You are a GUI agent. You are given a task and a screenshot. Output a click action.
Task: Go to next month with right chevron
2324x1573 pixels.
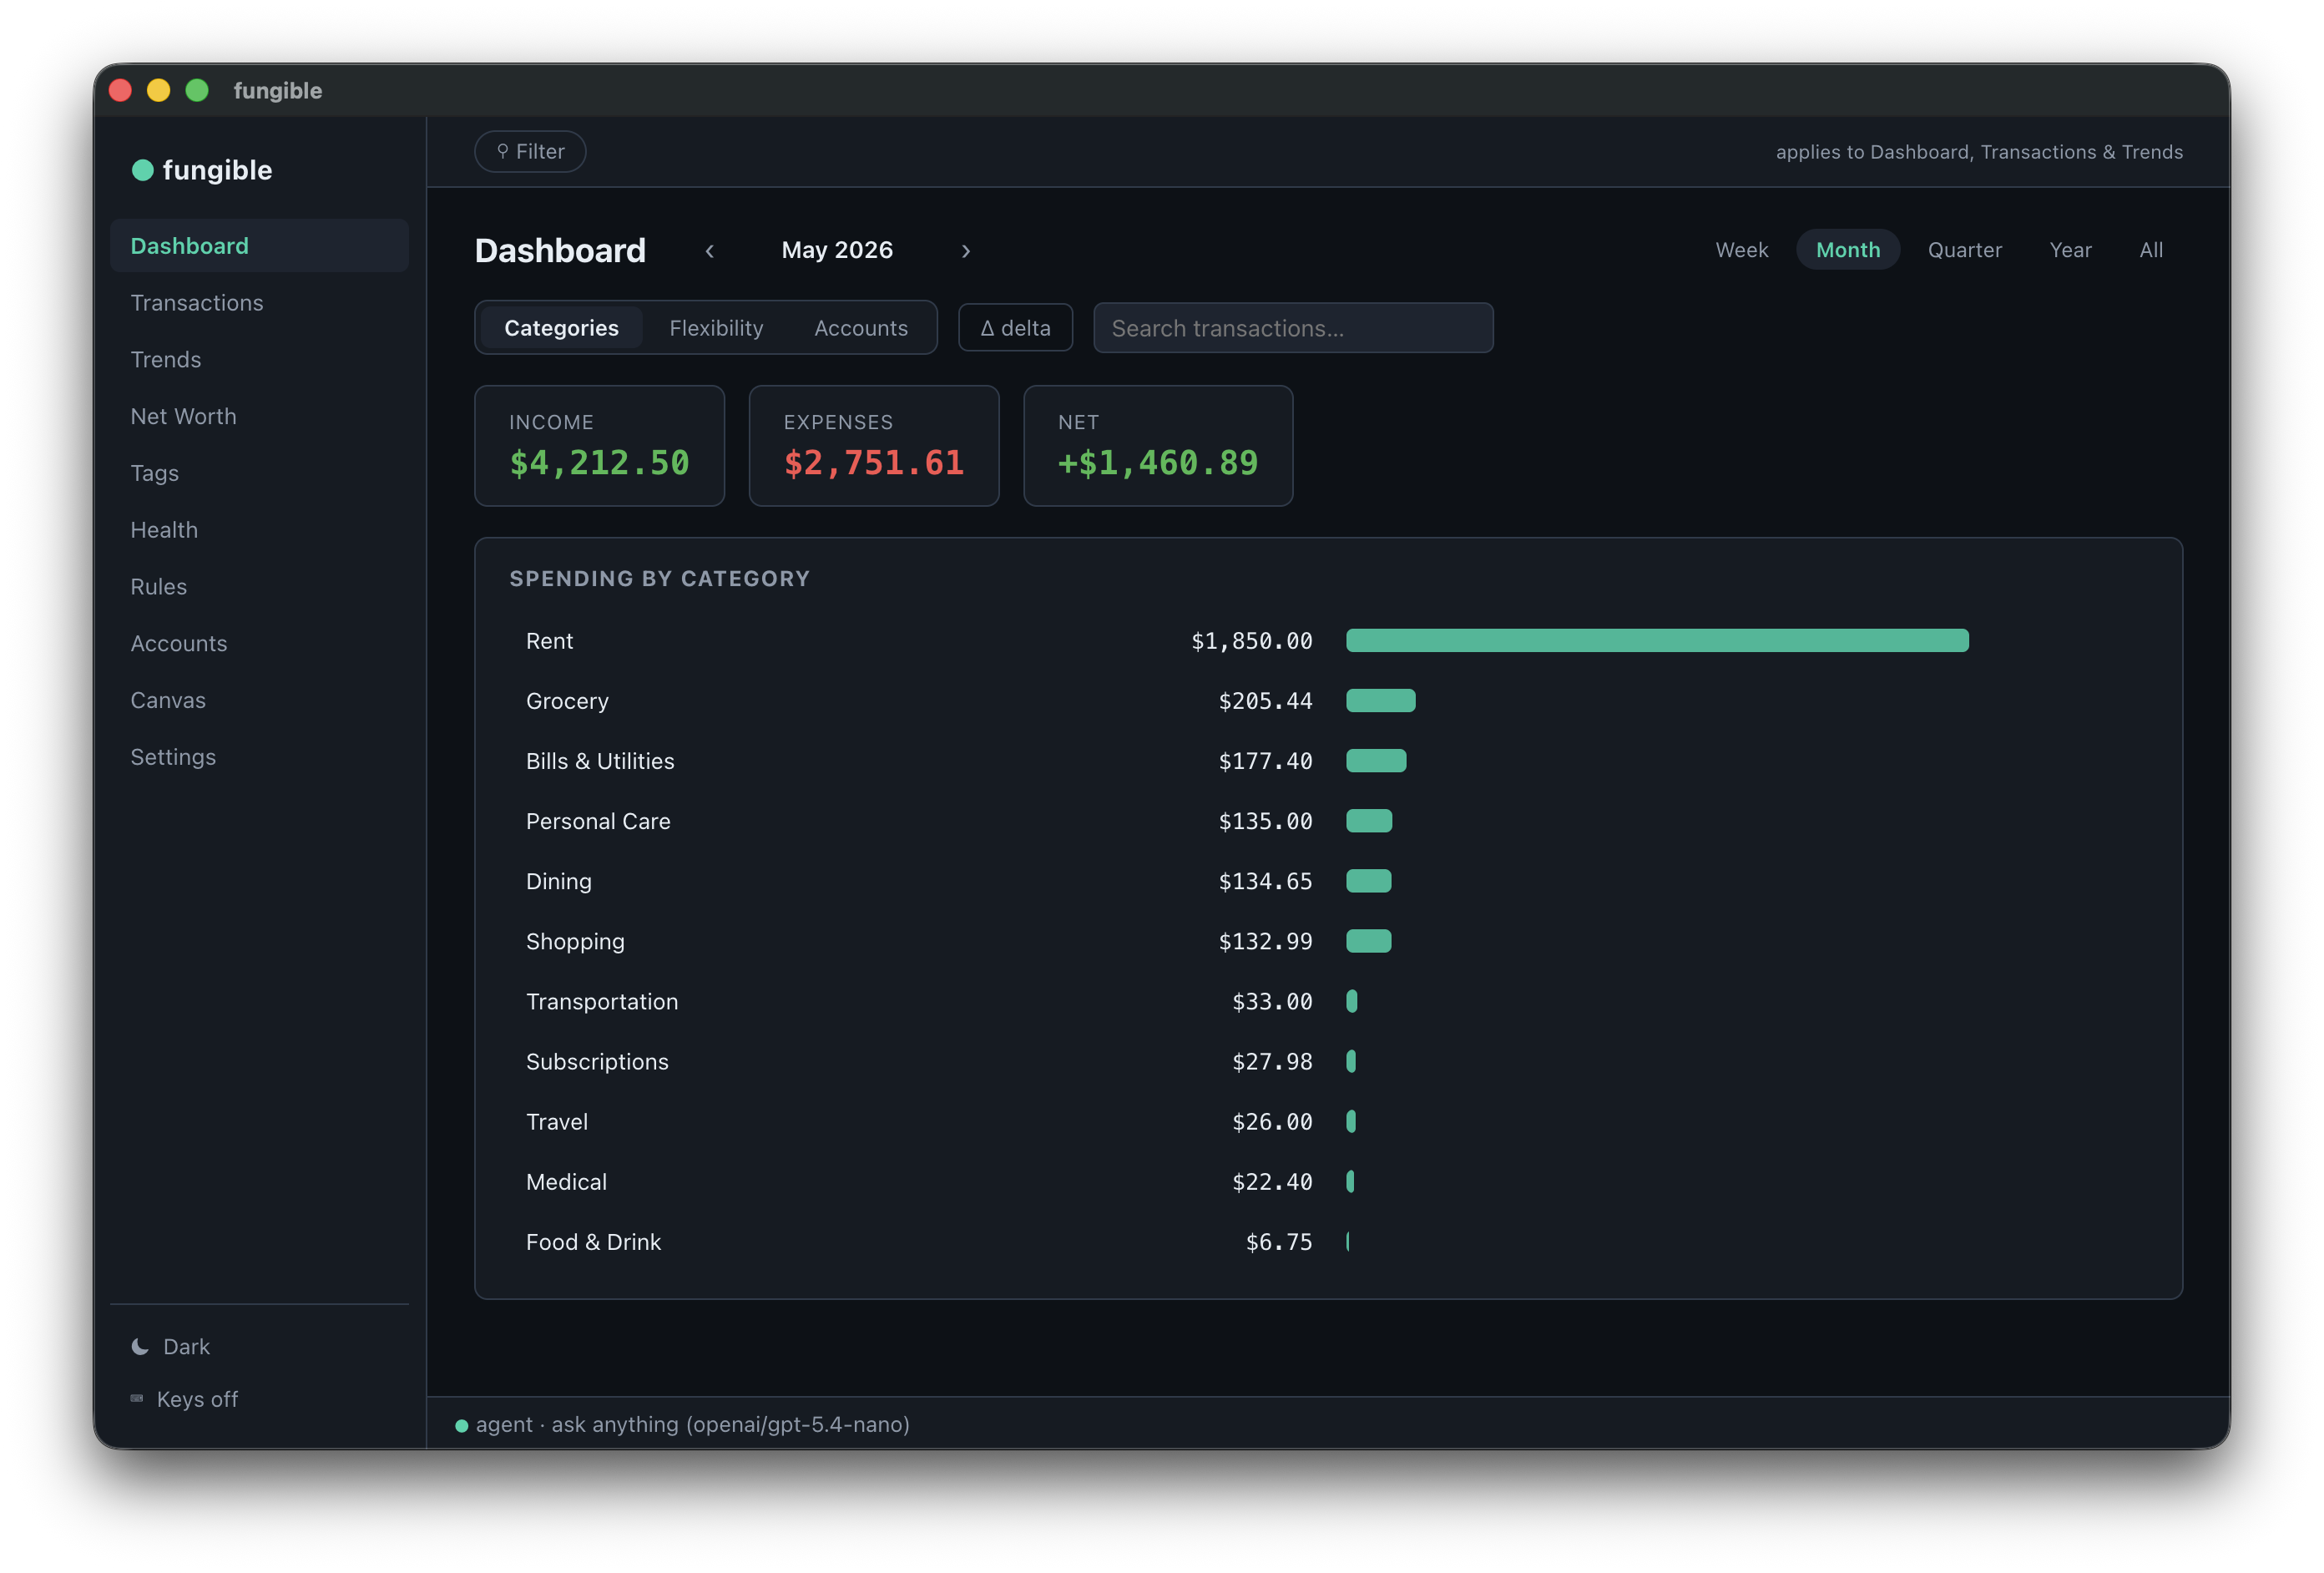pos(965,250)
